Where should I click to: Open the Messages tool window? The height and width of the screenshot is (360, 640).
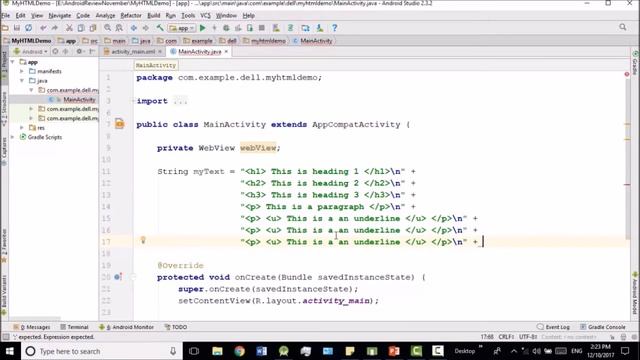coord(32,327)
